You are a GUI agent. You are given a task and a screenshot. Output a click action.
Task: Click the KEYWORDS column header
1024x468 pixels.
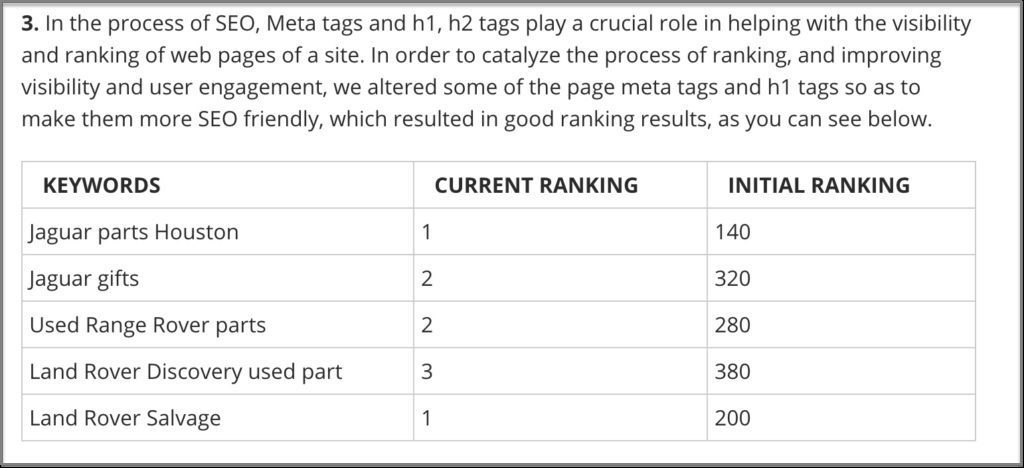coord(101,185)
